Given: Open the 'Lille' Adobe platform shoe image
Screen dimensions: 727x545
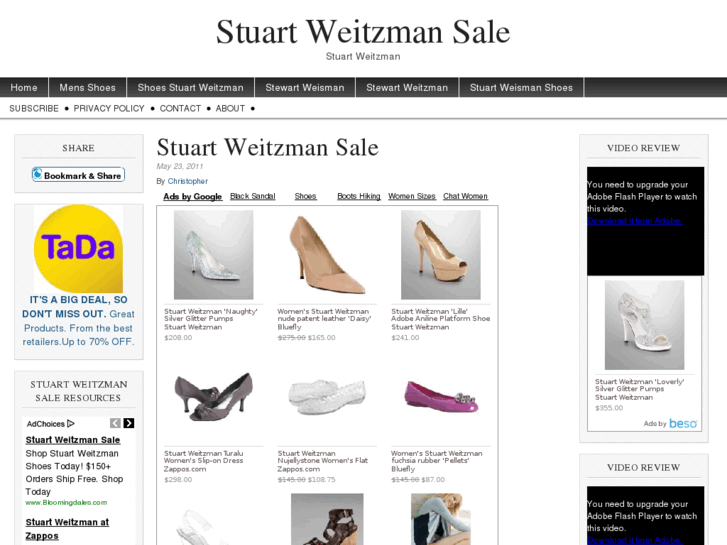Looking at the screenshot, I should click(x=440, y=255).
